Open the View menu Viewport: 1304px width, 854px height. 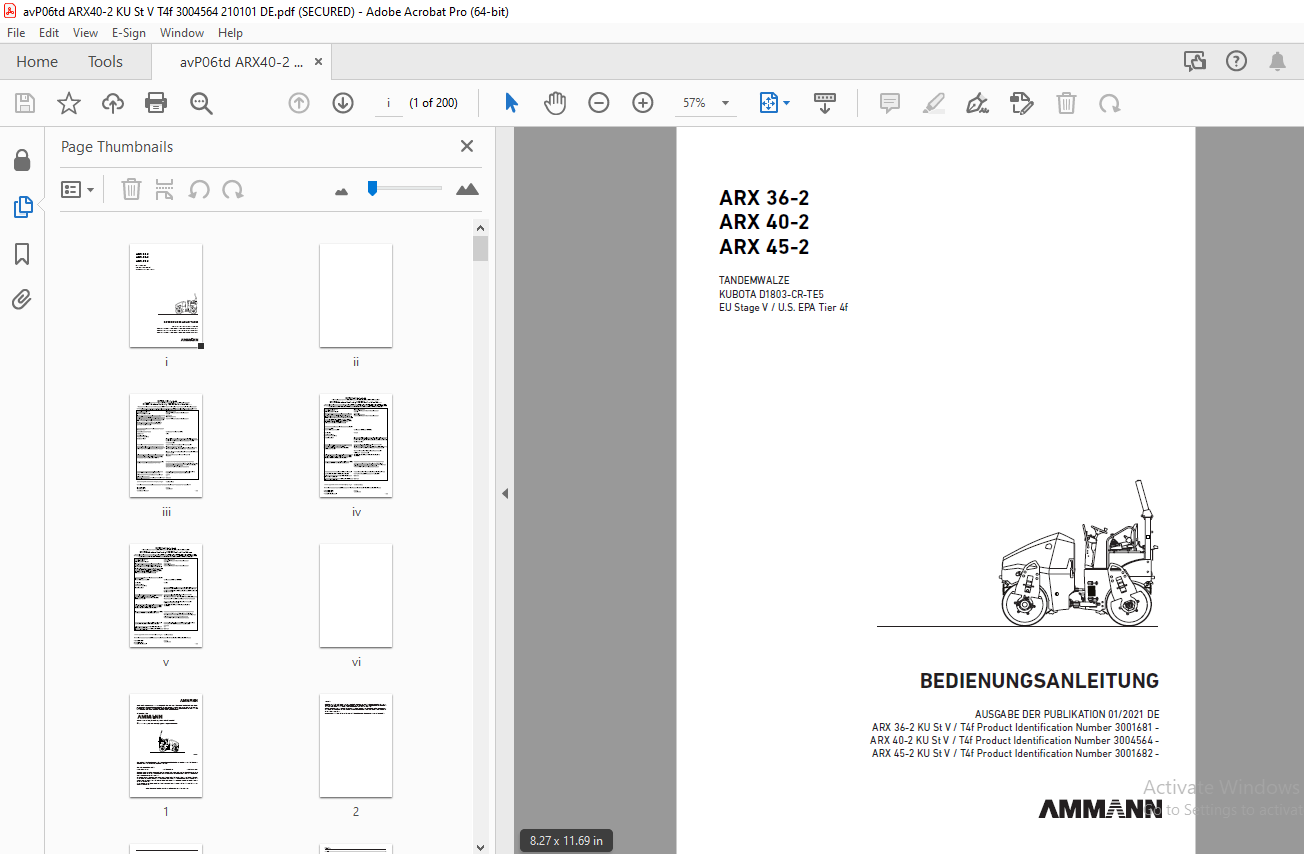point(85,33)
